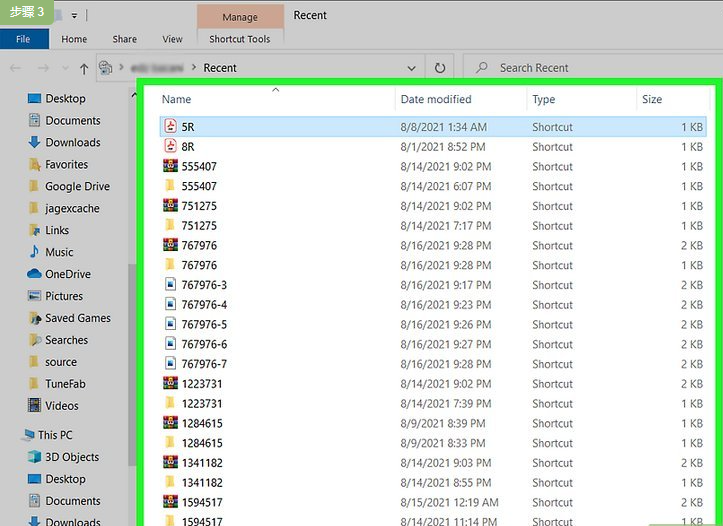Select the 555407 WinRAR archive icon
The image size is (723, 526).
(171, 165)
